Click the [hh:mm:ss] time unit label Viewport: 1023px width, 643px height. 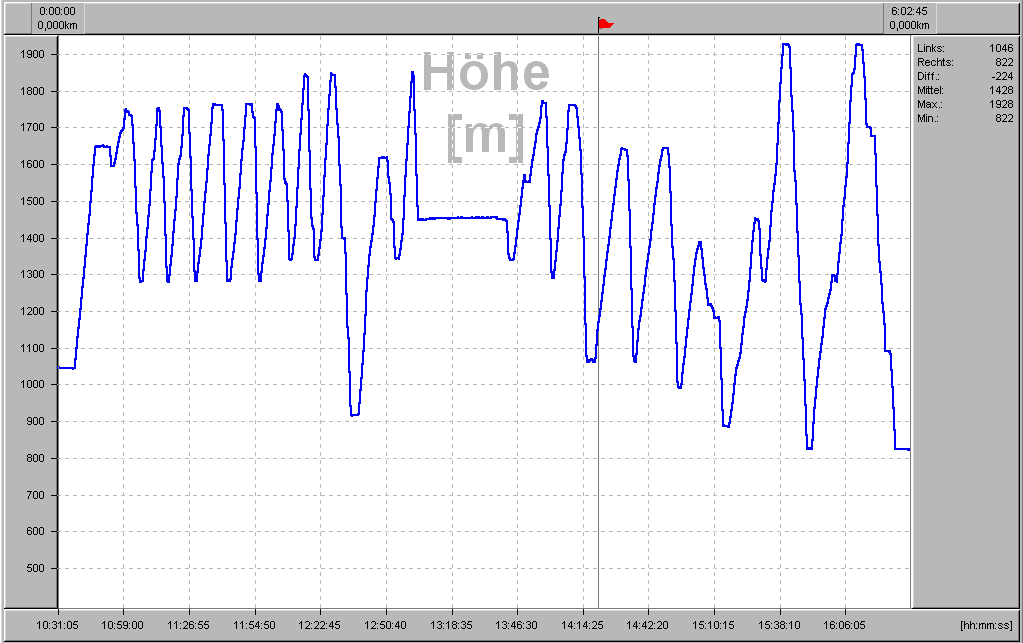coord(987,625)
